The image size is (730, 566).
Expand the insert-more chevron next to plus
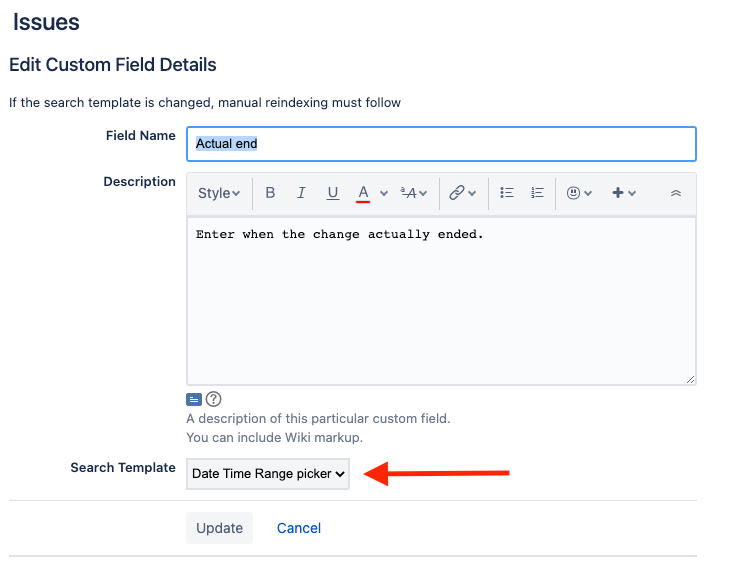click(x=632, y=193)
